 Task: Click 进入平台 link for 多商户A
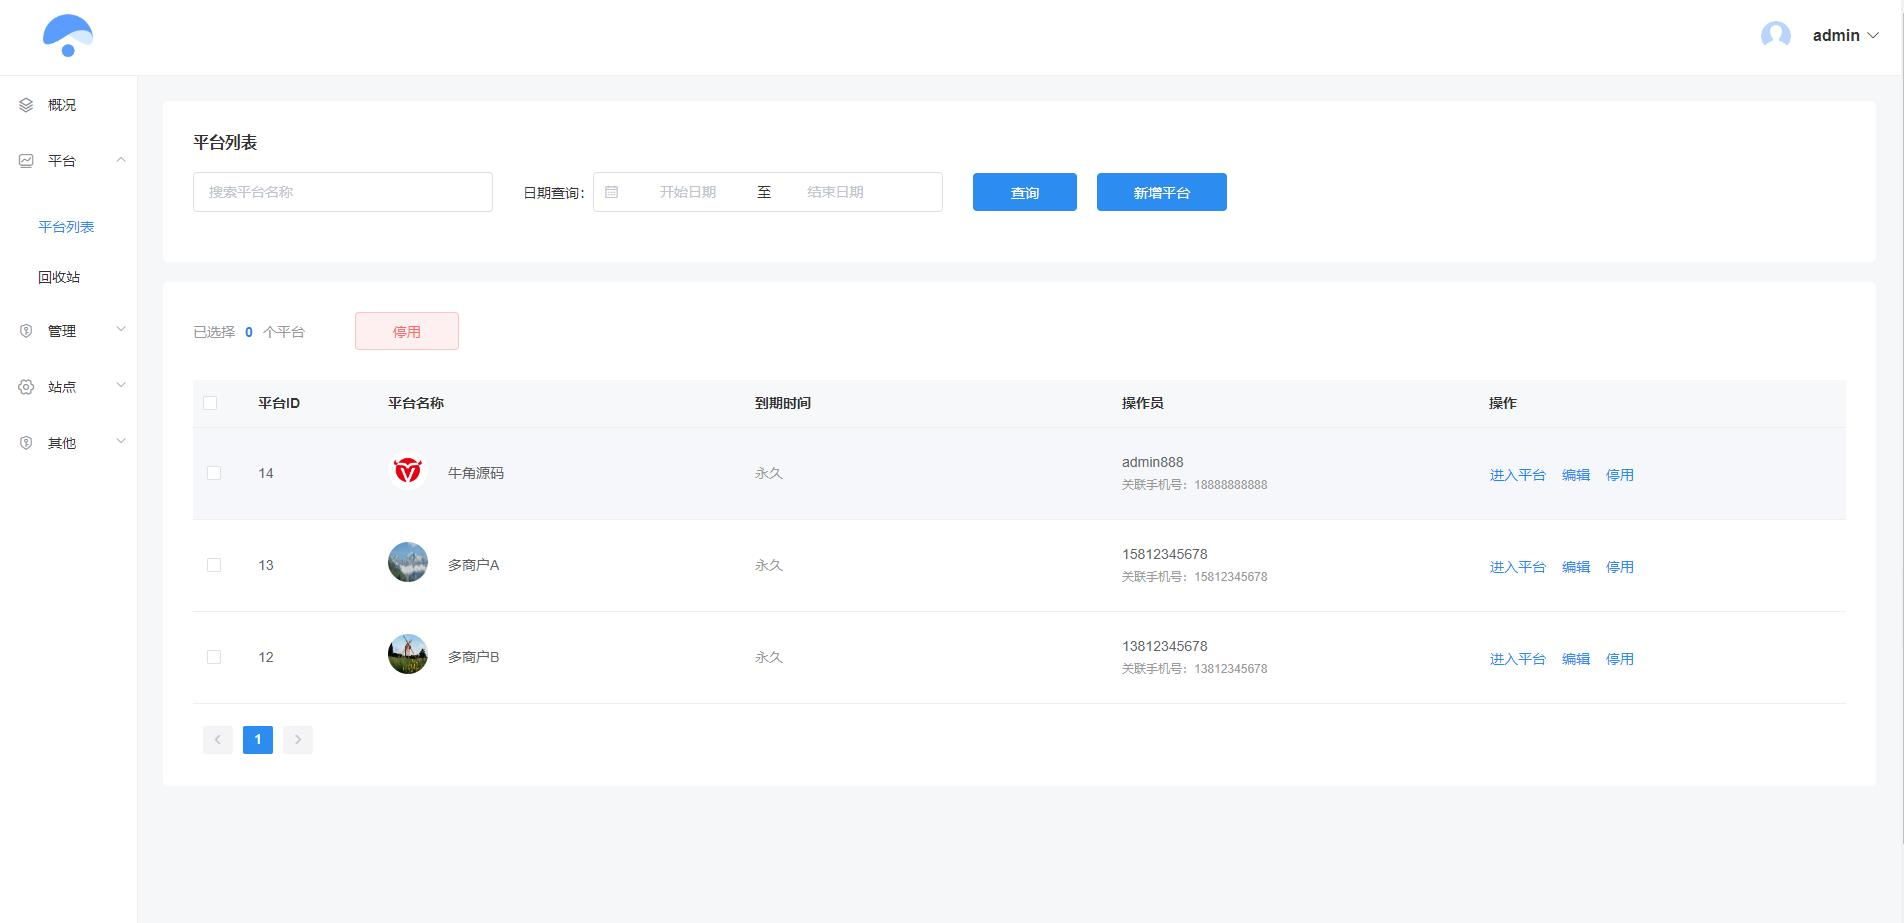[1517, 567]
